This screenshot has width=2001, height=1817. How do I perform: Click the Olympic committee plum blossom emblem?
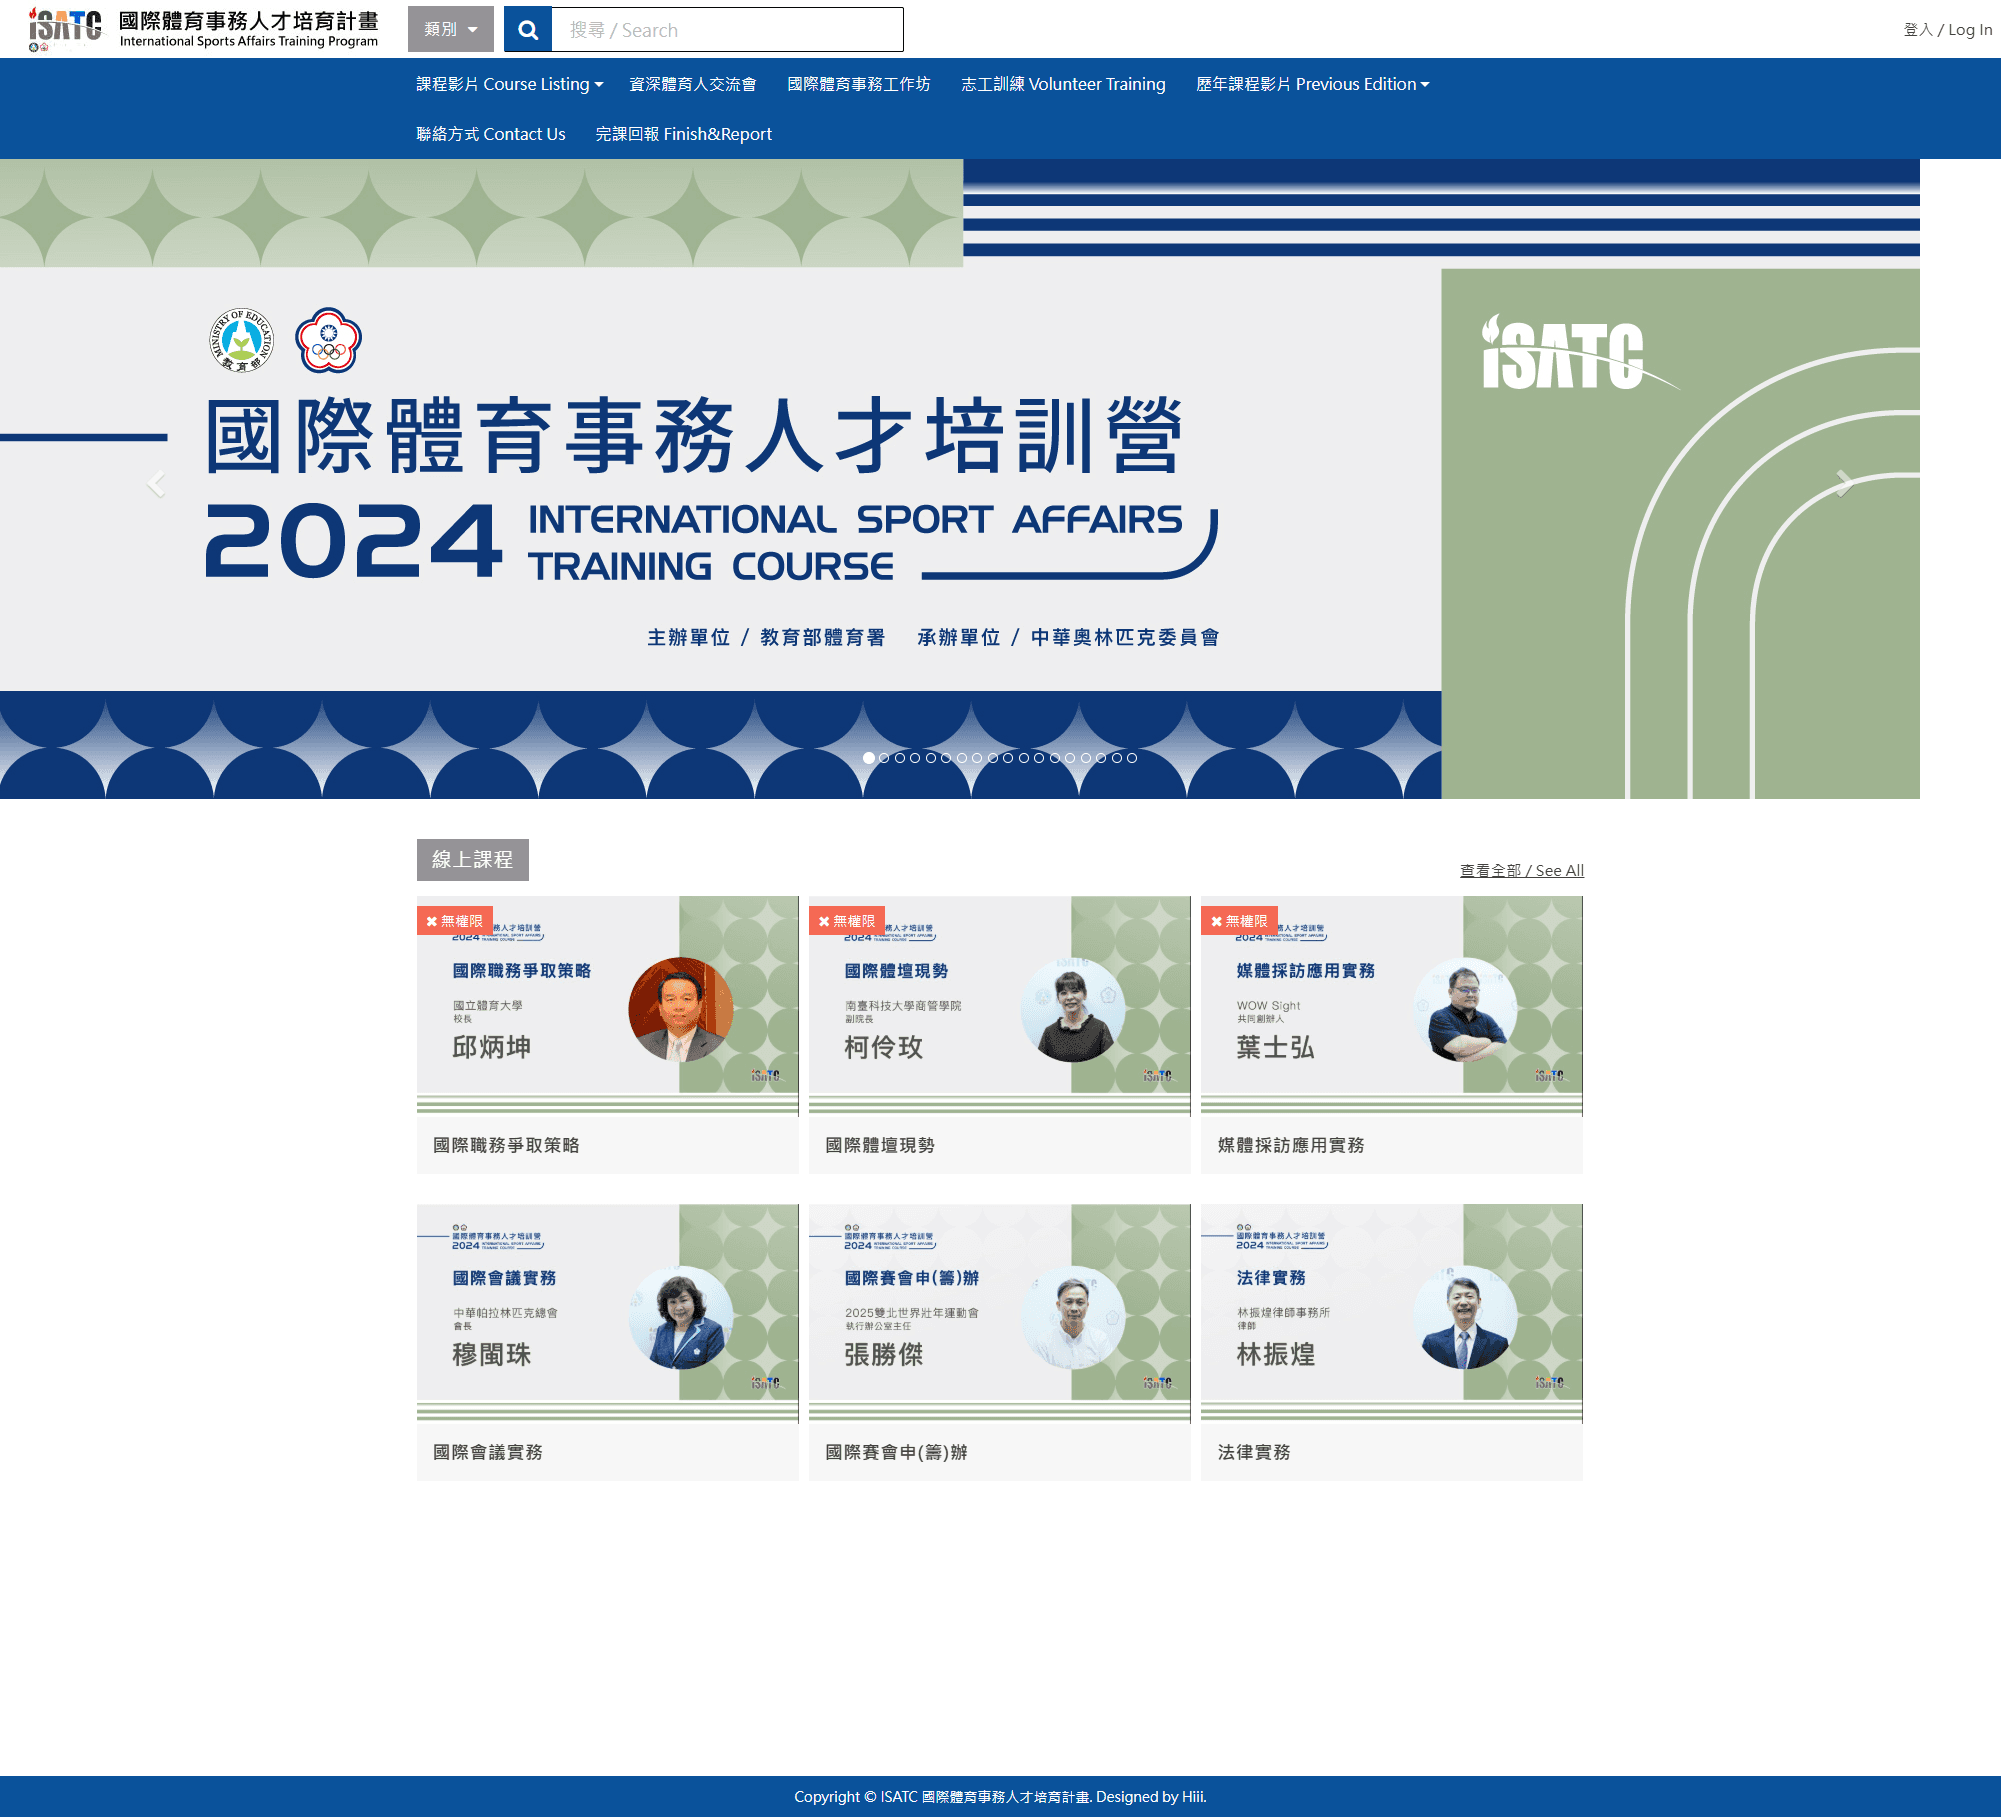(328, 340)
